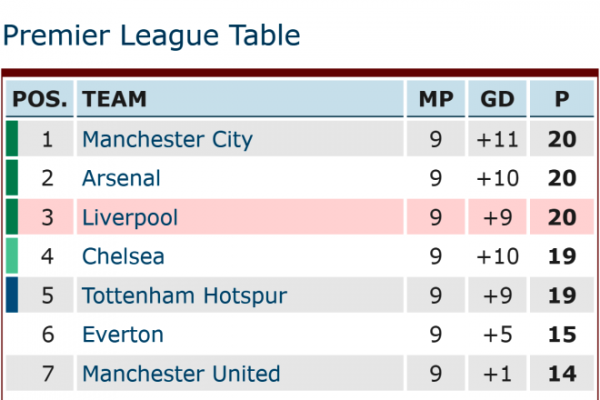Click the P points column header
This screenshot has height=400, width=600.
pyautogui.click(x=562, y=99)
